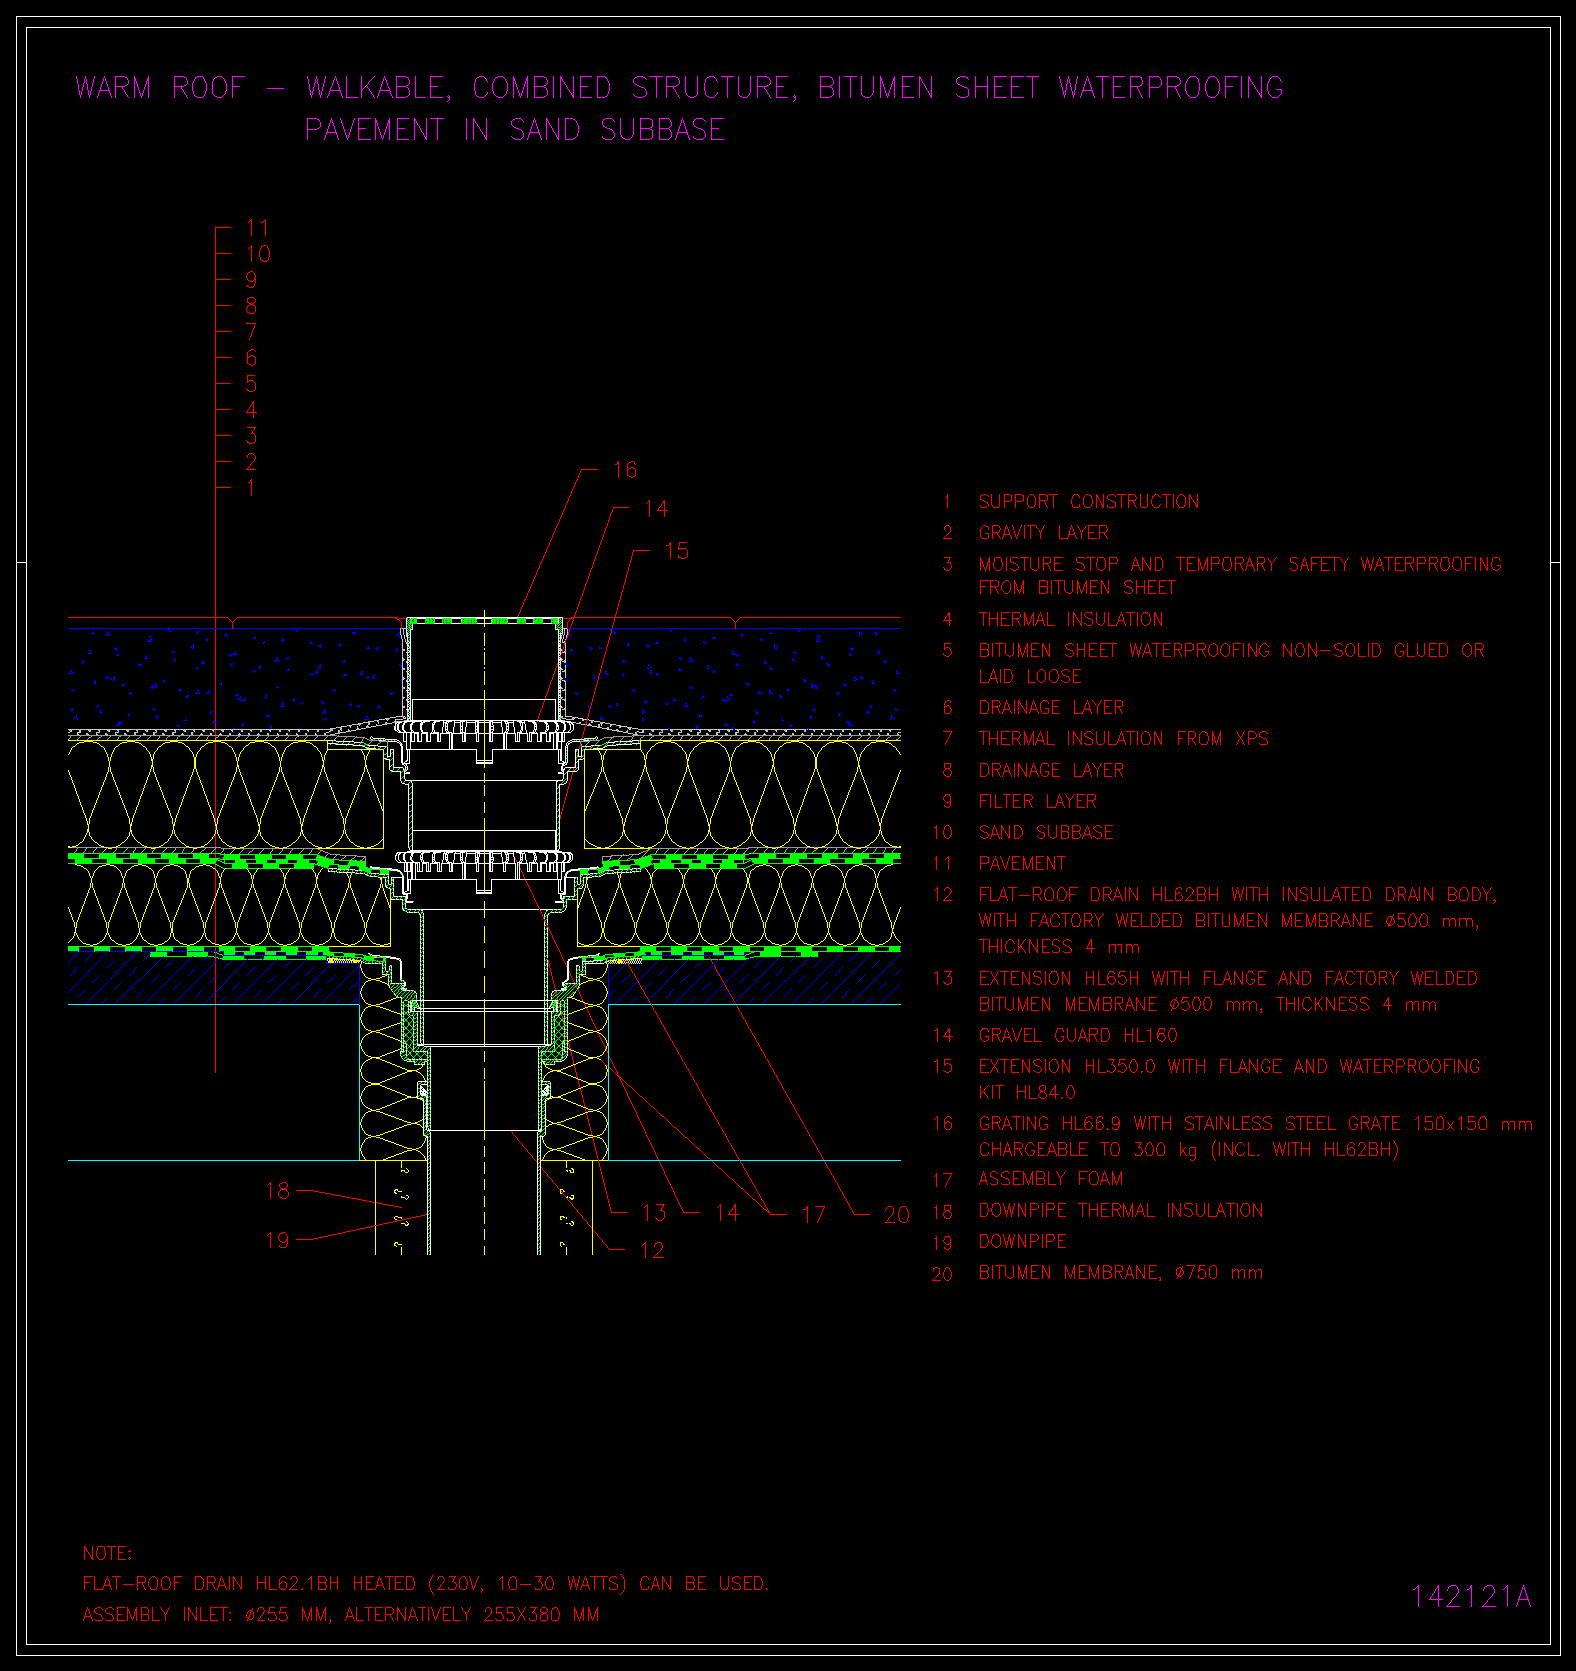The image size is (1576, 1671).
Task: Select legend entry 4 'THERMAL INSULATION'
Action: pos(1070,620)
